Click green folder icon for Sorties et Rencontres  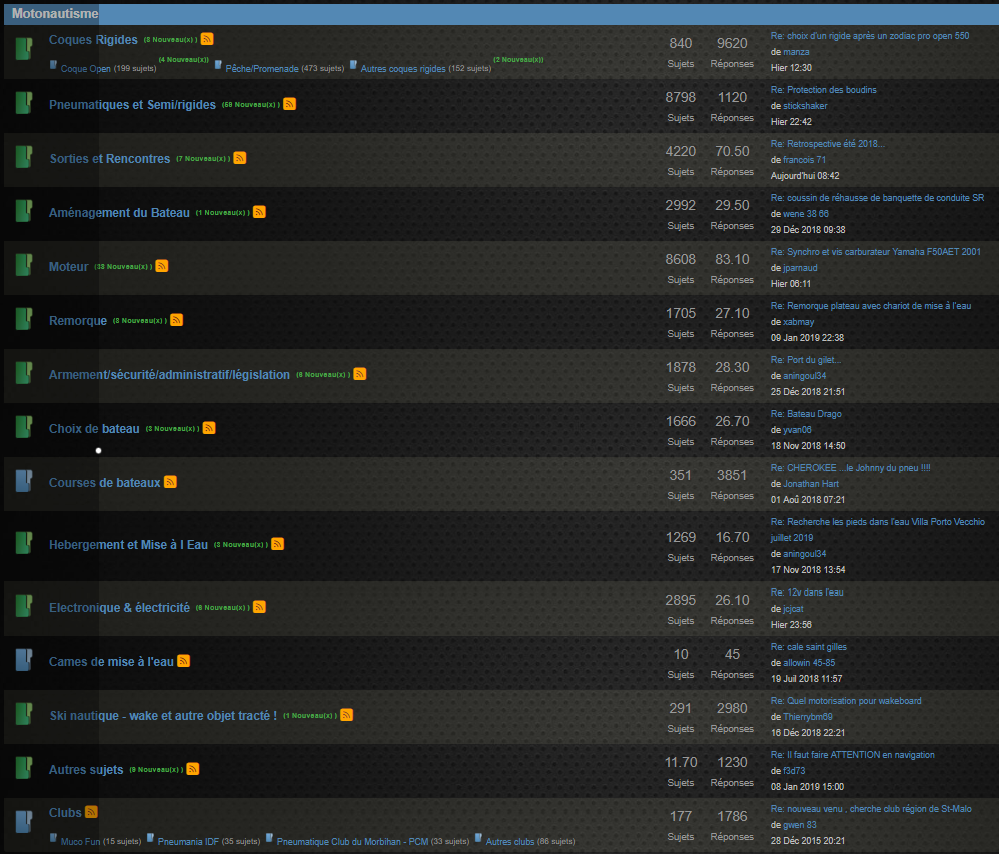point(25,157)
